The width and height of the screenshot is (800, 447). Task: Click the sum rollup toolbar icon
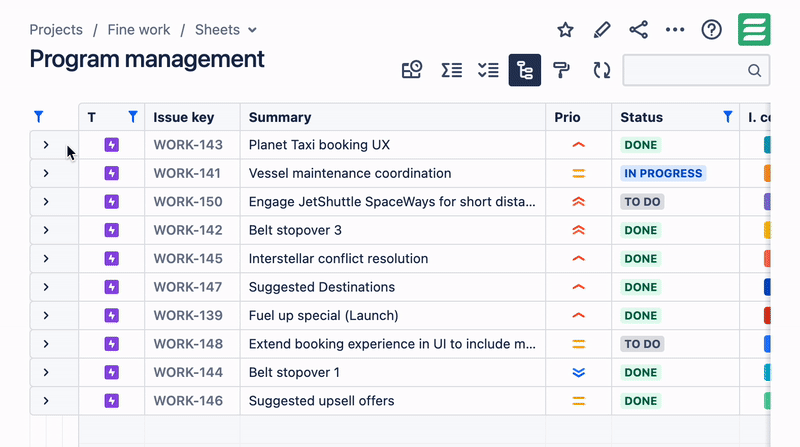tap(451, 70)
